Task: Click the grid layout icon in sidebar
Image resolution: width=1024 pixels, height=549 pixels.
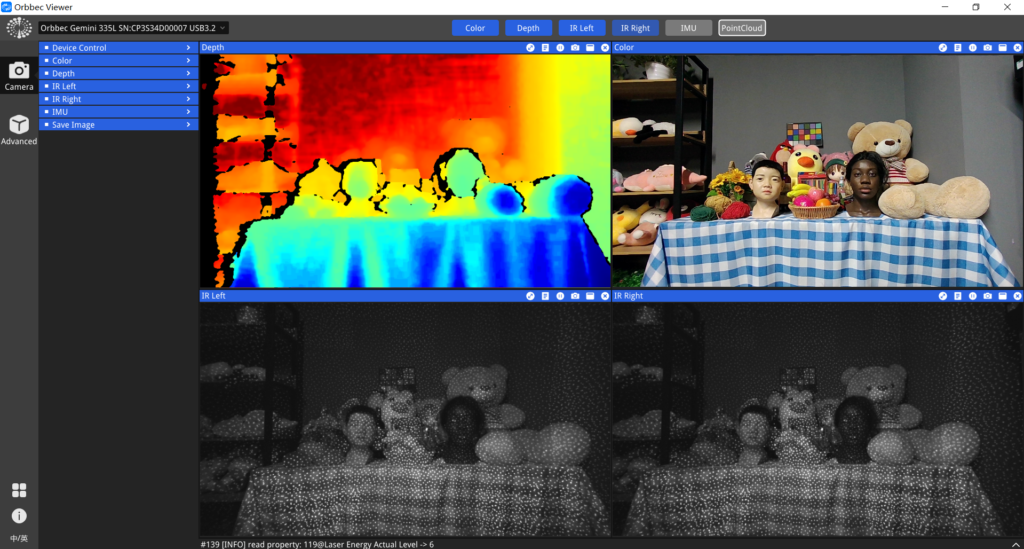Action: (x=19, y=490)
